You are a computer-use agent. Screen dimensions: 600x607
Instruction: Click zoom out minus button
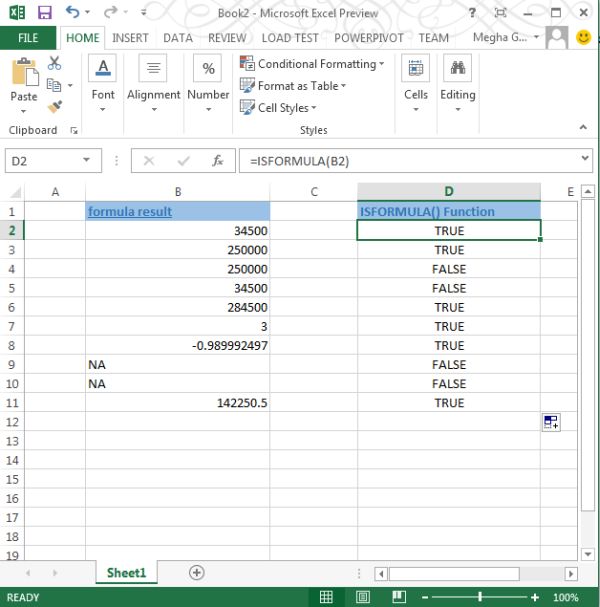coord(425,597)
